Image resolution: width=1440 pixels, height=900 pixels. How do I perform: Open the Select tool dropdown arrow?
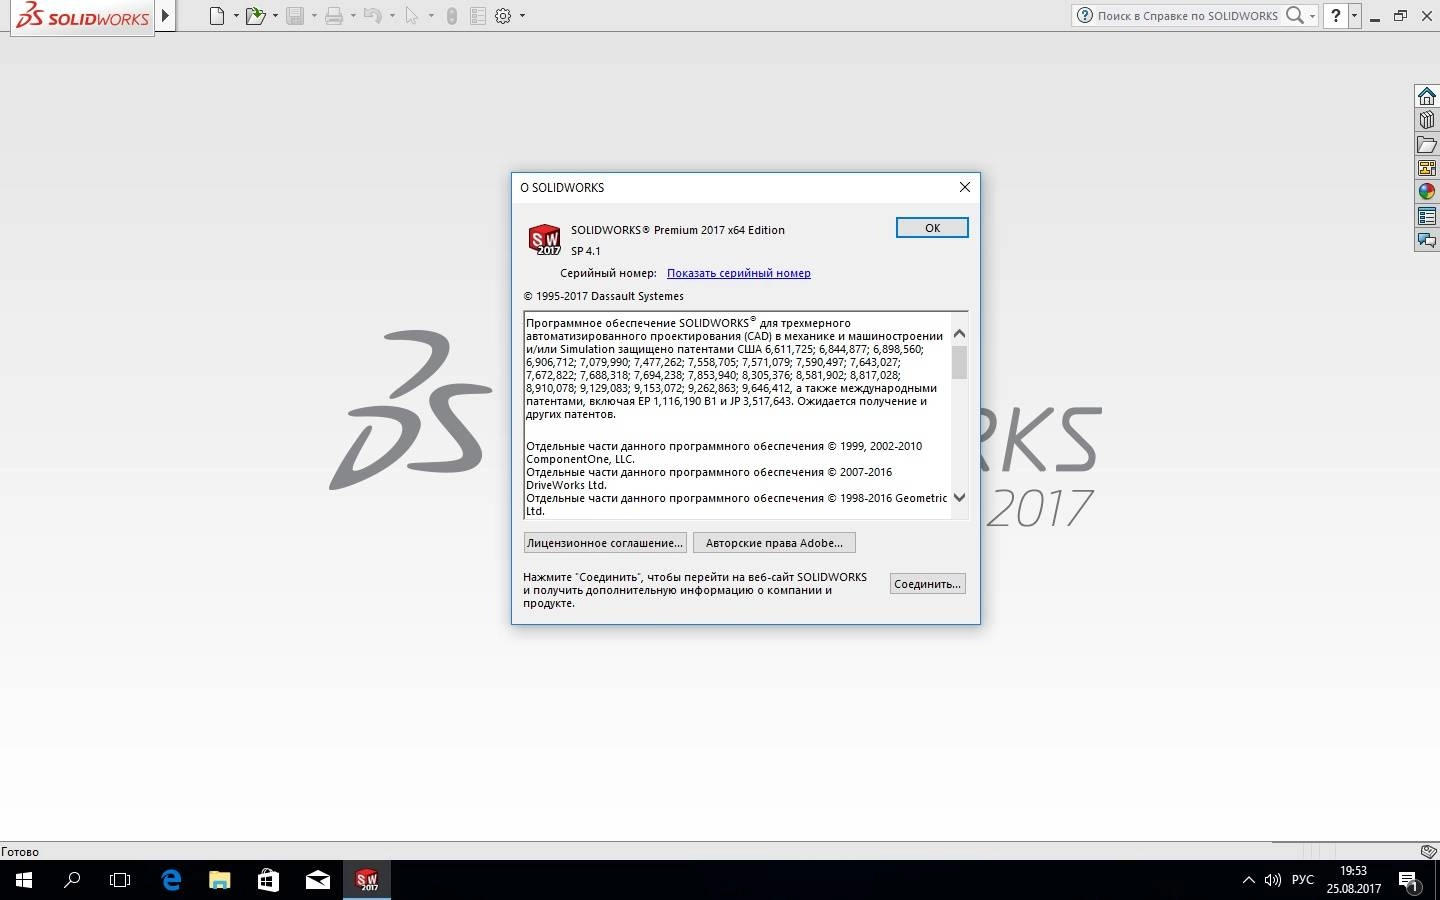pyautogui.click(x=431, y=16)
